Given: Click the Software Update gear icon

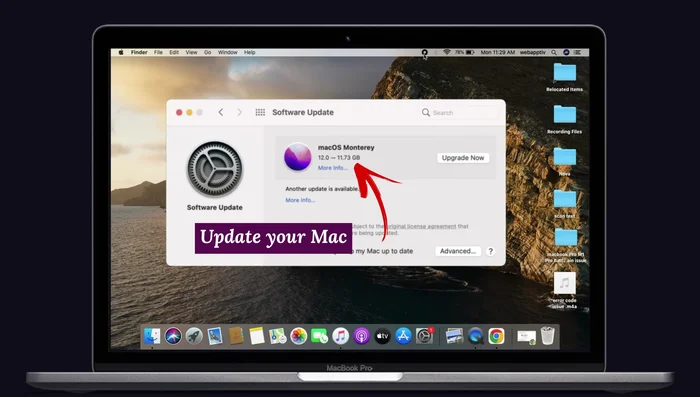Looking at the screenshot, I should tap(215, 169).
